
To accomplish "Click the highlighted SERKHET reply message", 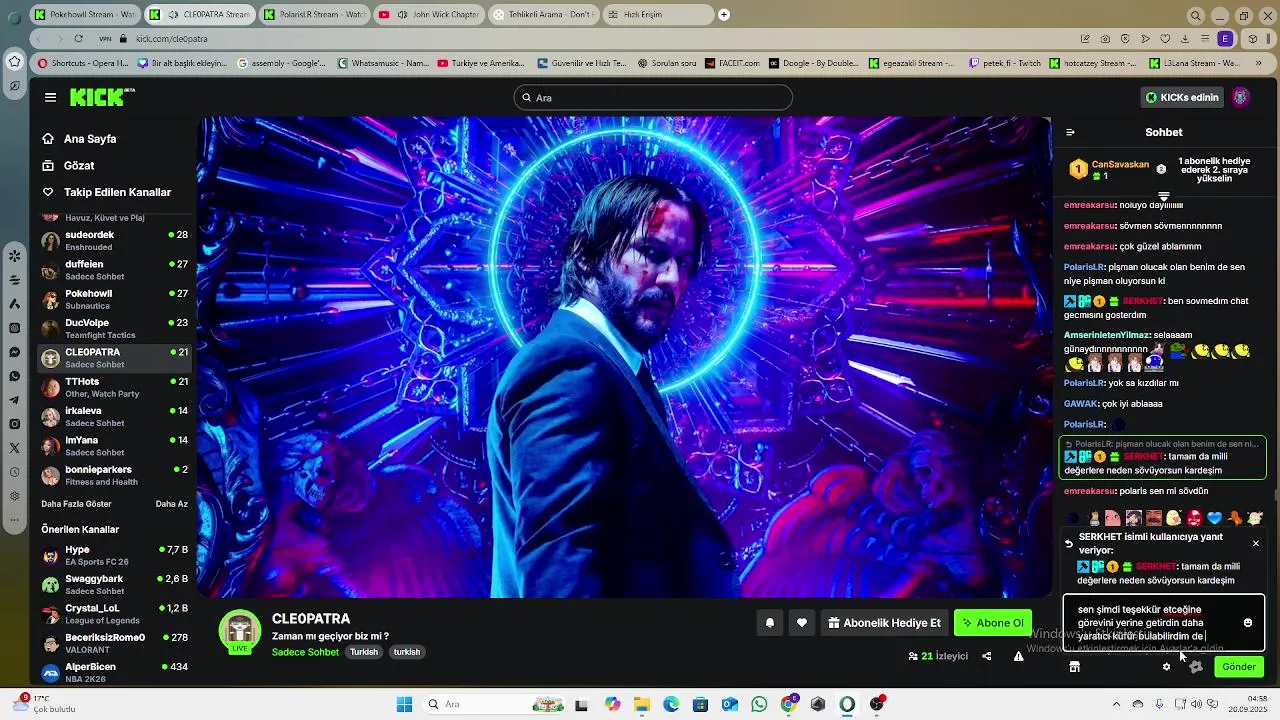I will 1163,458.
